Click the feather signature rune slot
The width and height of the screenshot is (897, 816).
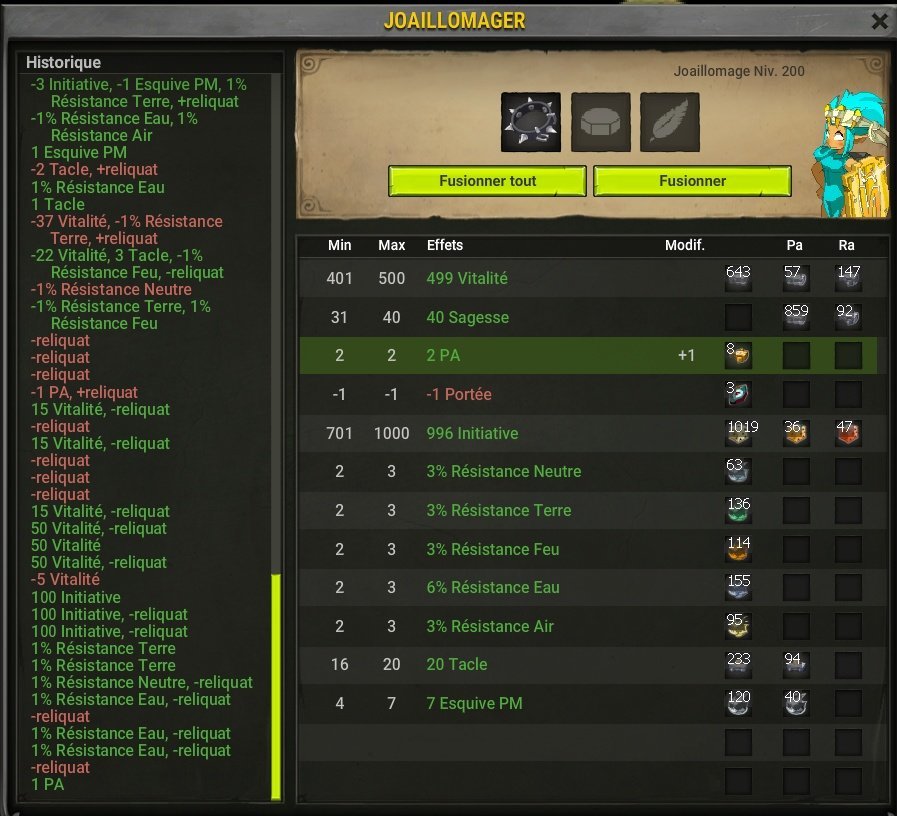pos(669,122)
